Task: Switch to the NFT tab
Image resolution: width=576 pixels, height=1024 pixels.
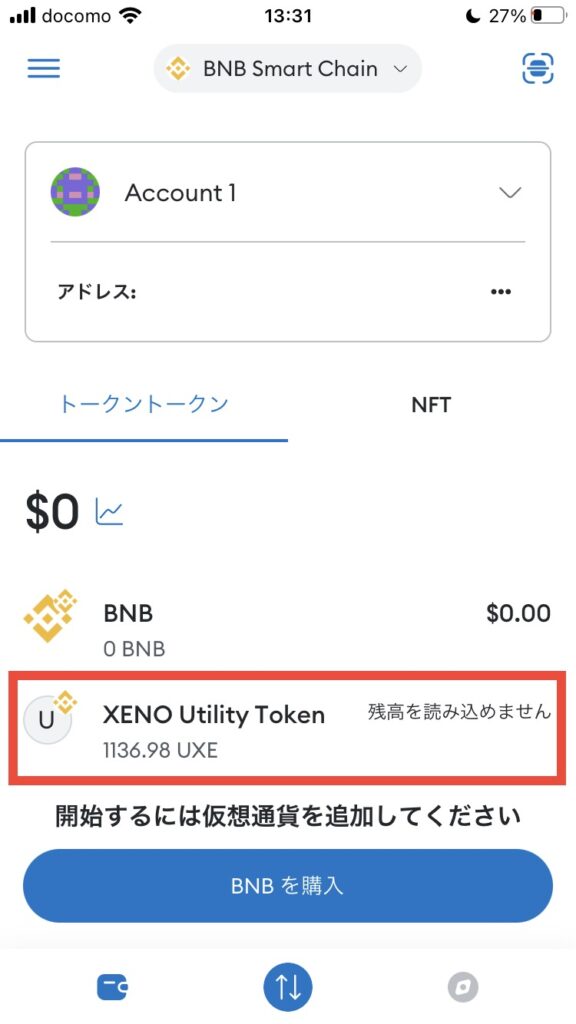Action: [431, 405]
